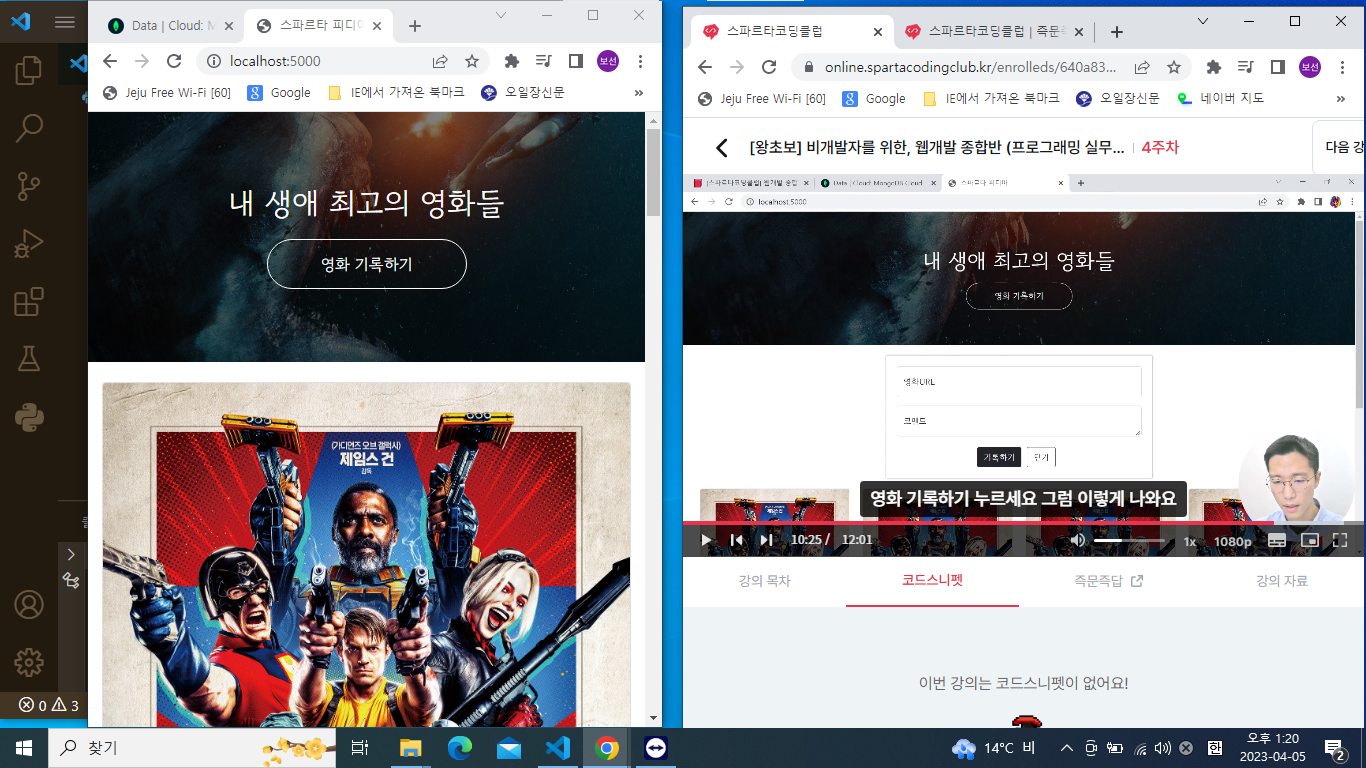Switch to Data Cloud MongoDB tab
Viewport: 1366px width, 768px height.
[x=170, y=26]
